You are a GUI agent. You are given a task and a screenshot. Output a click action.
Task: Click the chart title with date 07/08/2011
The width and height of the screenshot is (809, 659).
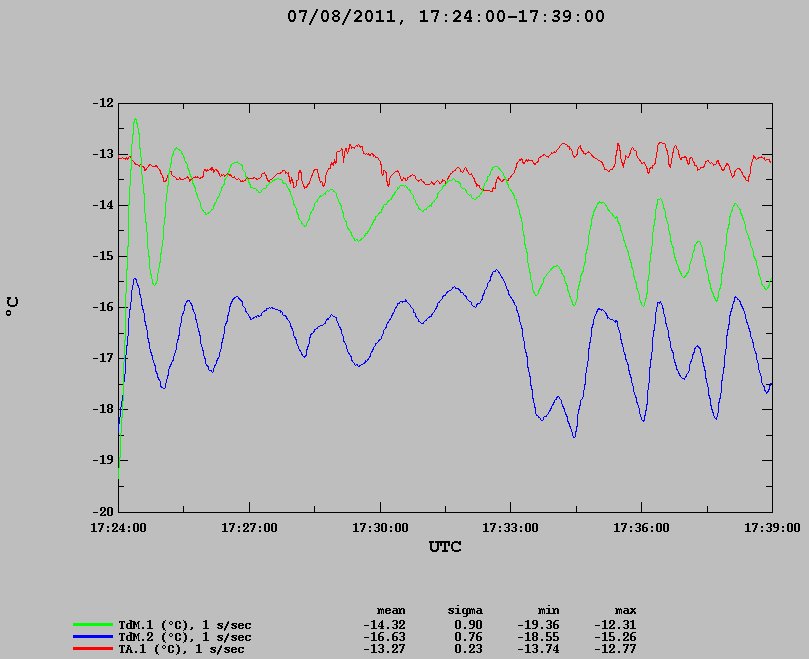446,17
